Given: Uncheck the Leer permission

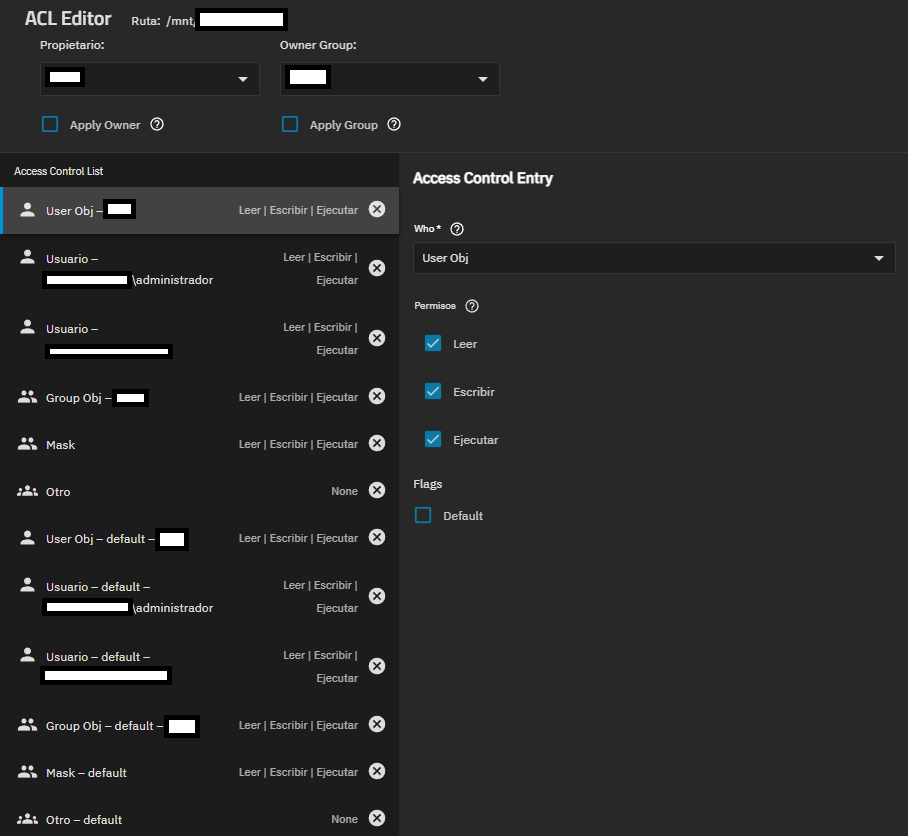Looking at the screenshot, I should tap(433, 343).
